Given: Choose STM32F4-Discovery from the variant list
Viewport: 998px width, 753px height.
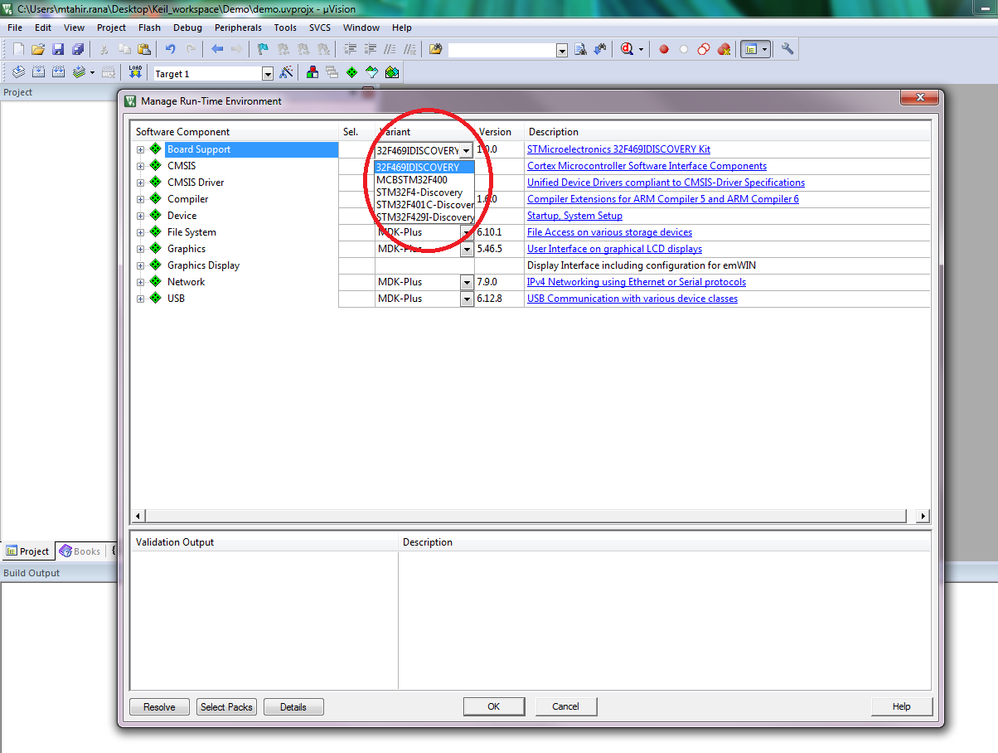Looking at the screenshot, I should click(x=425, y=192).
